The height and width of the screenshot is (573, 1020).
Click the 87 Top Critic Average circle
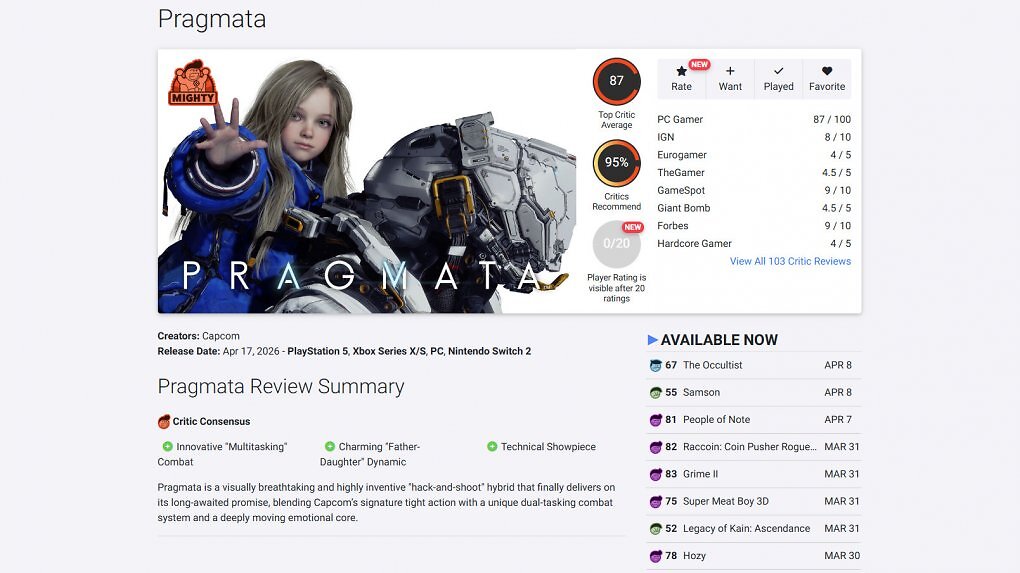point(617,81)
